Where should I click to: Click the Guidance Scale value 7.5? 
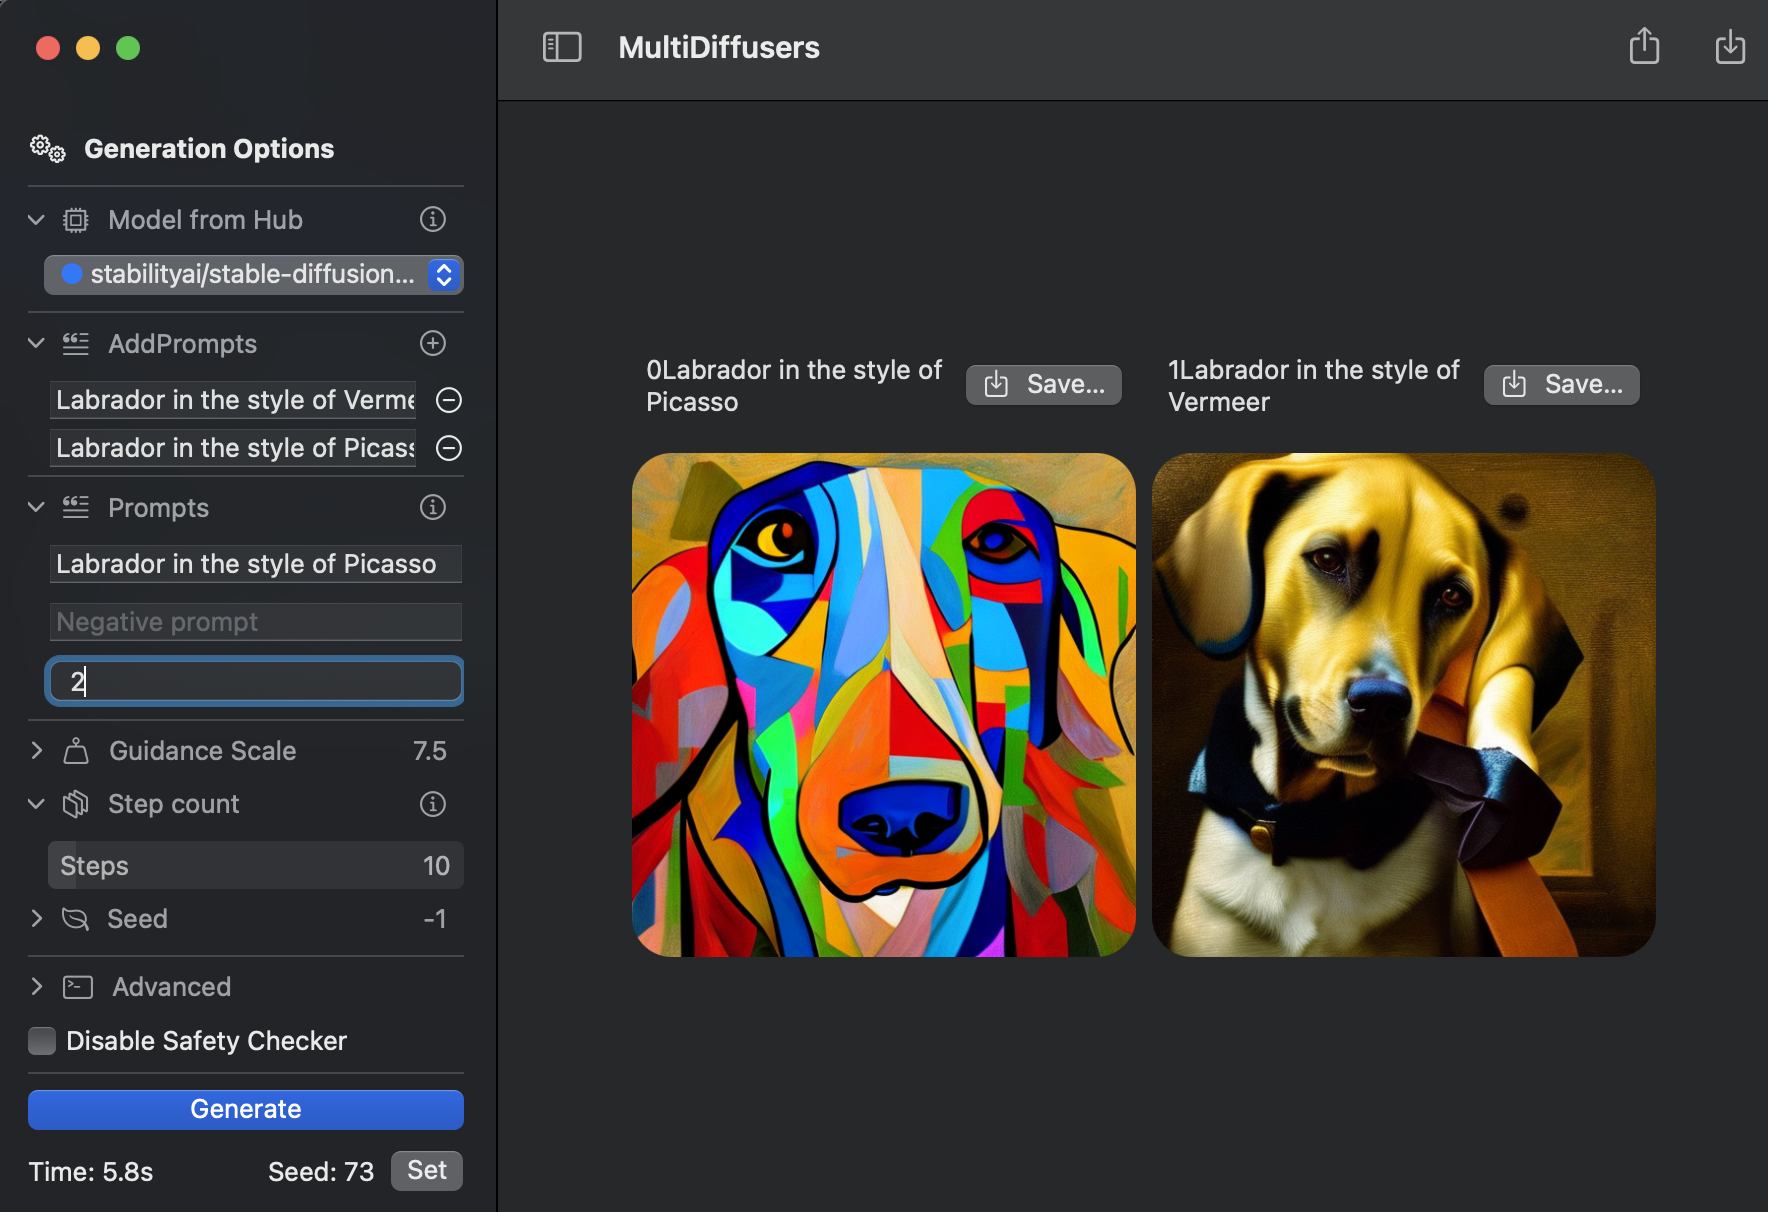coord(430,751)
